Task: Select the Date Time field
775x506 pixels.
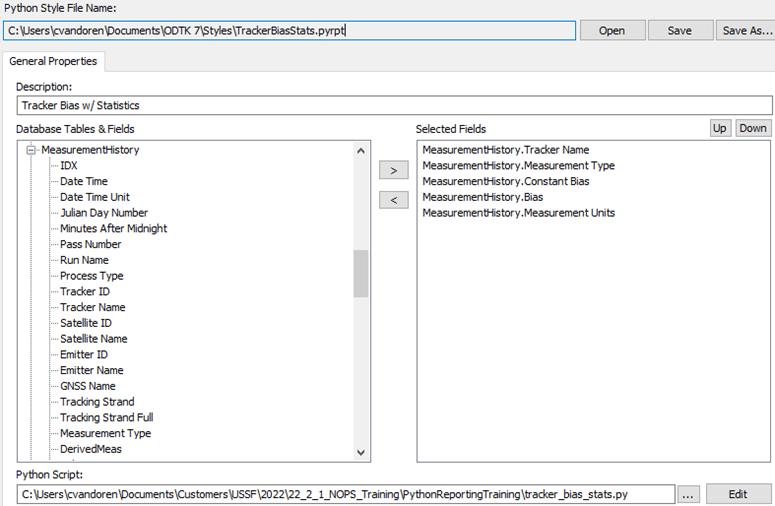Action: click(84, 181)
